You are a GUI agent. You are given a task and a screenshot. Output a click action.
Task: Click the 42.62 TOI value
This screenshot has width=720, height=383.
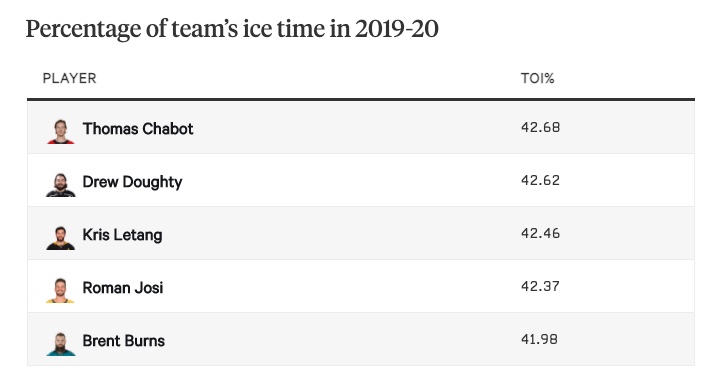click(x=540, y=180)
